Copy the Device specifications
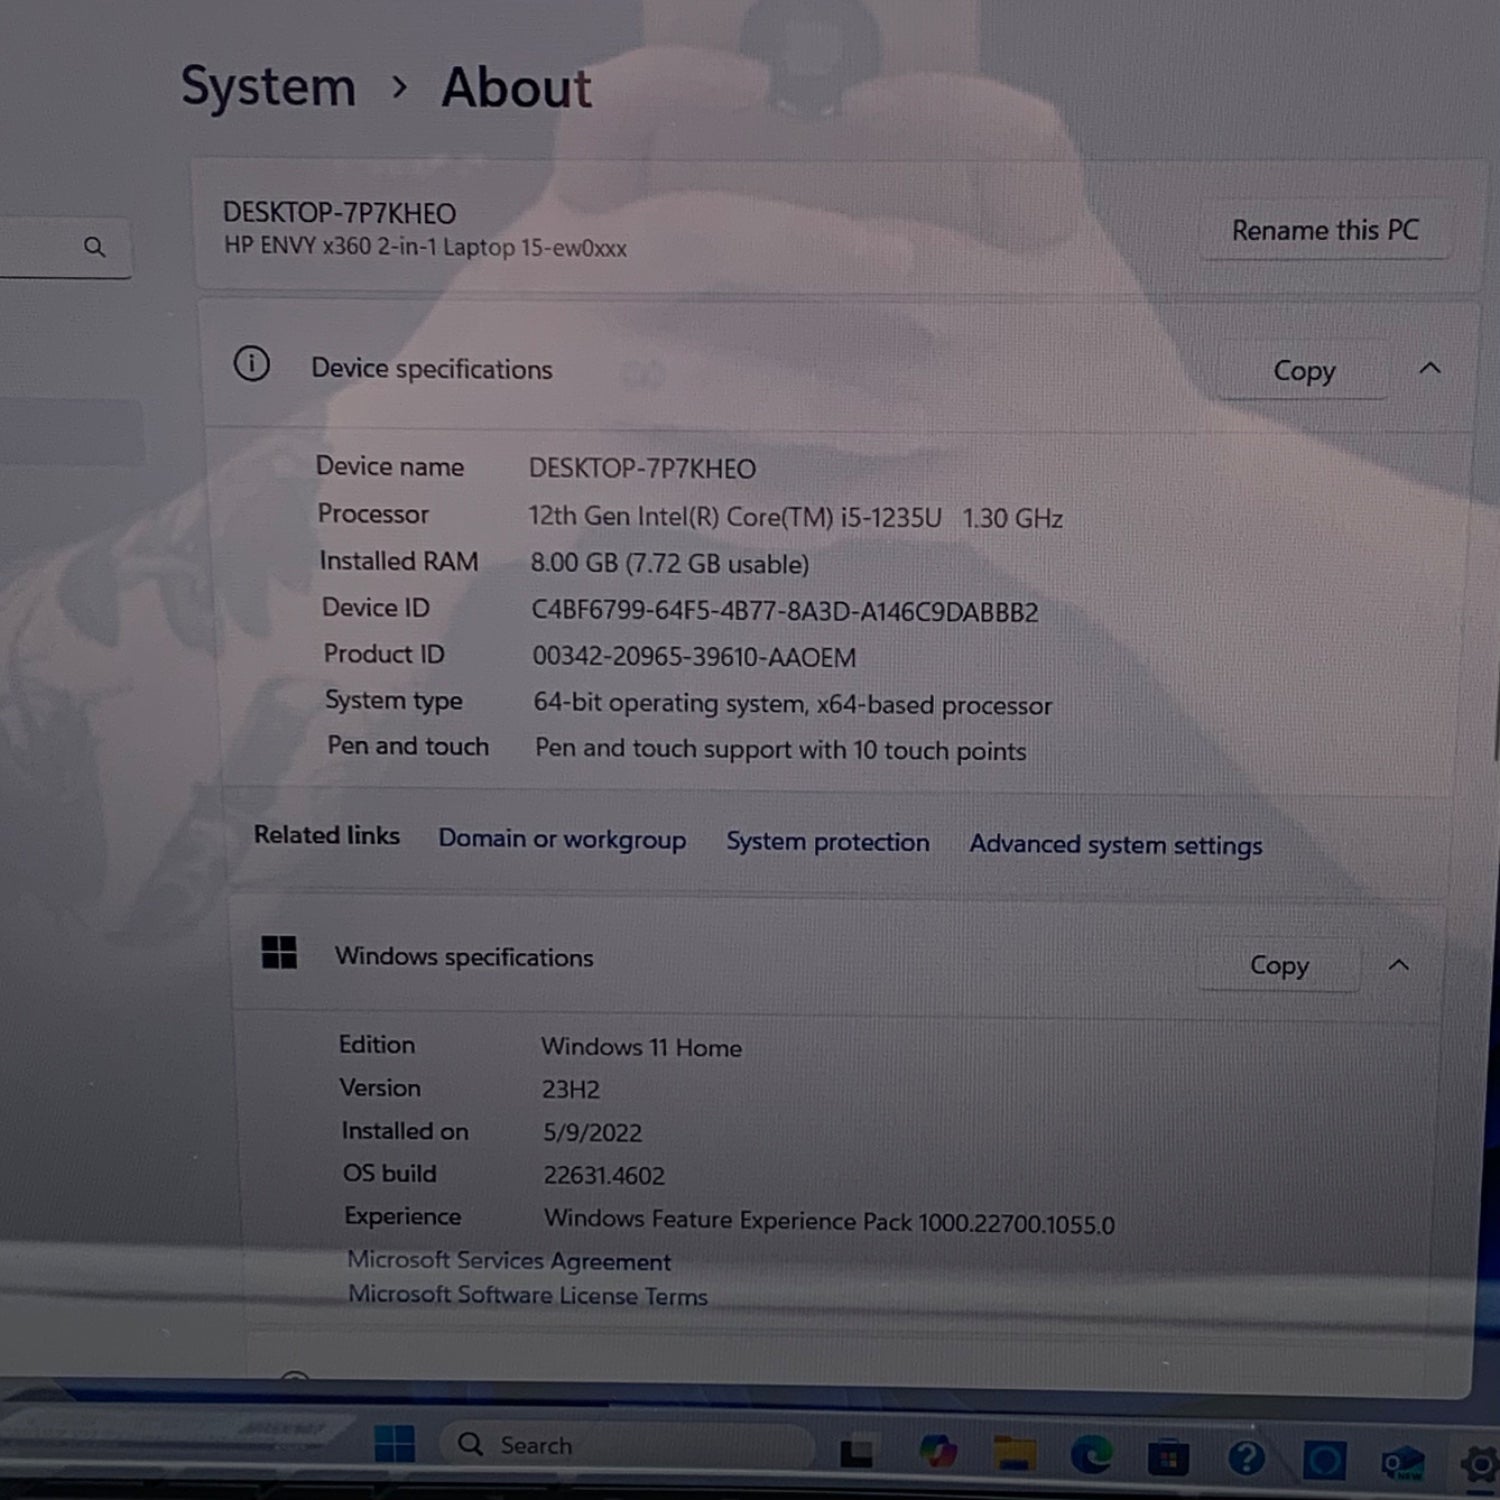Screen dimensions: 1500x1500 1303,371
